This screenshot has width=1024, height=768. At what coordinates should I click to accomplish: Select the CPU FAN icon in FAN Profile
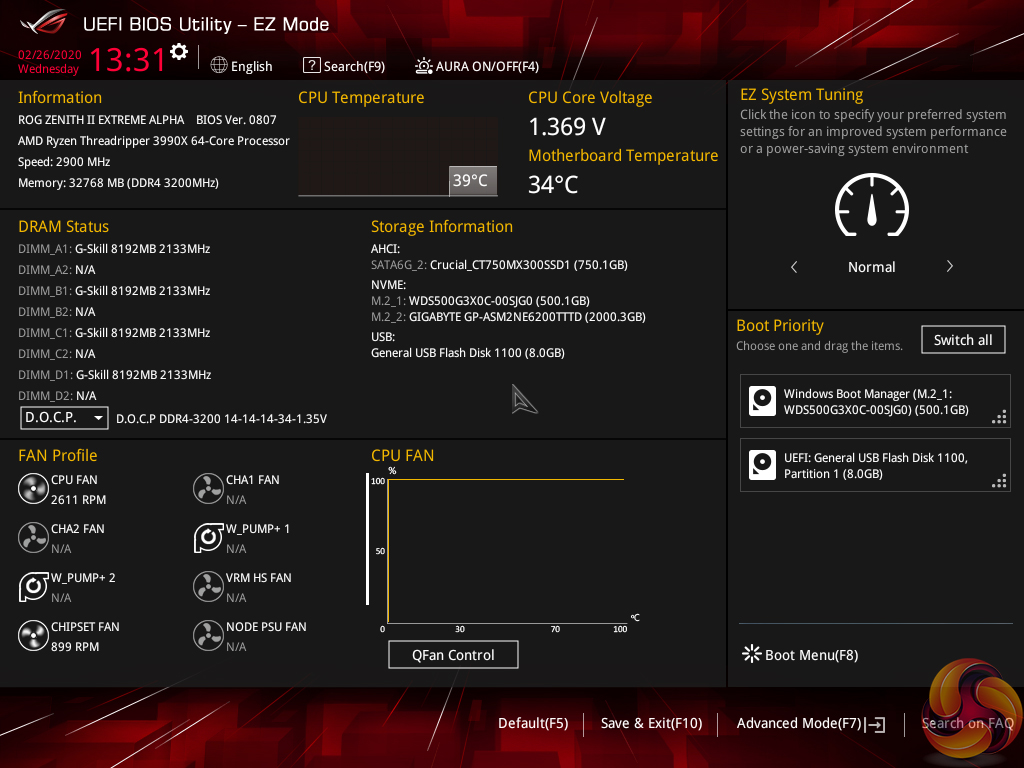(33, 488)
